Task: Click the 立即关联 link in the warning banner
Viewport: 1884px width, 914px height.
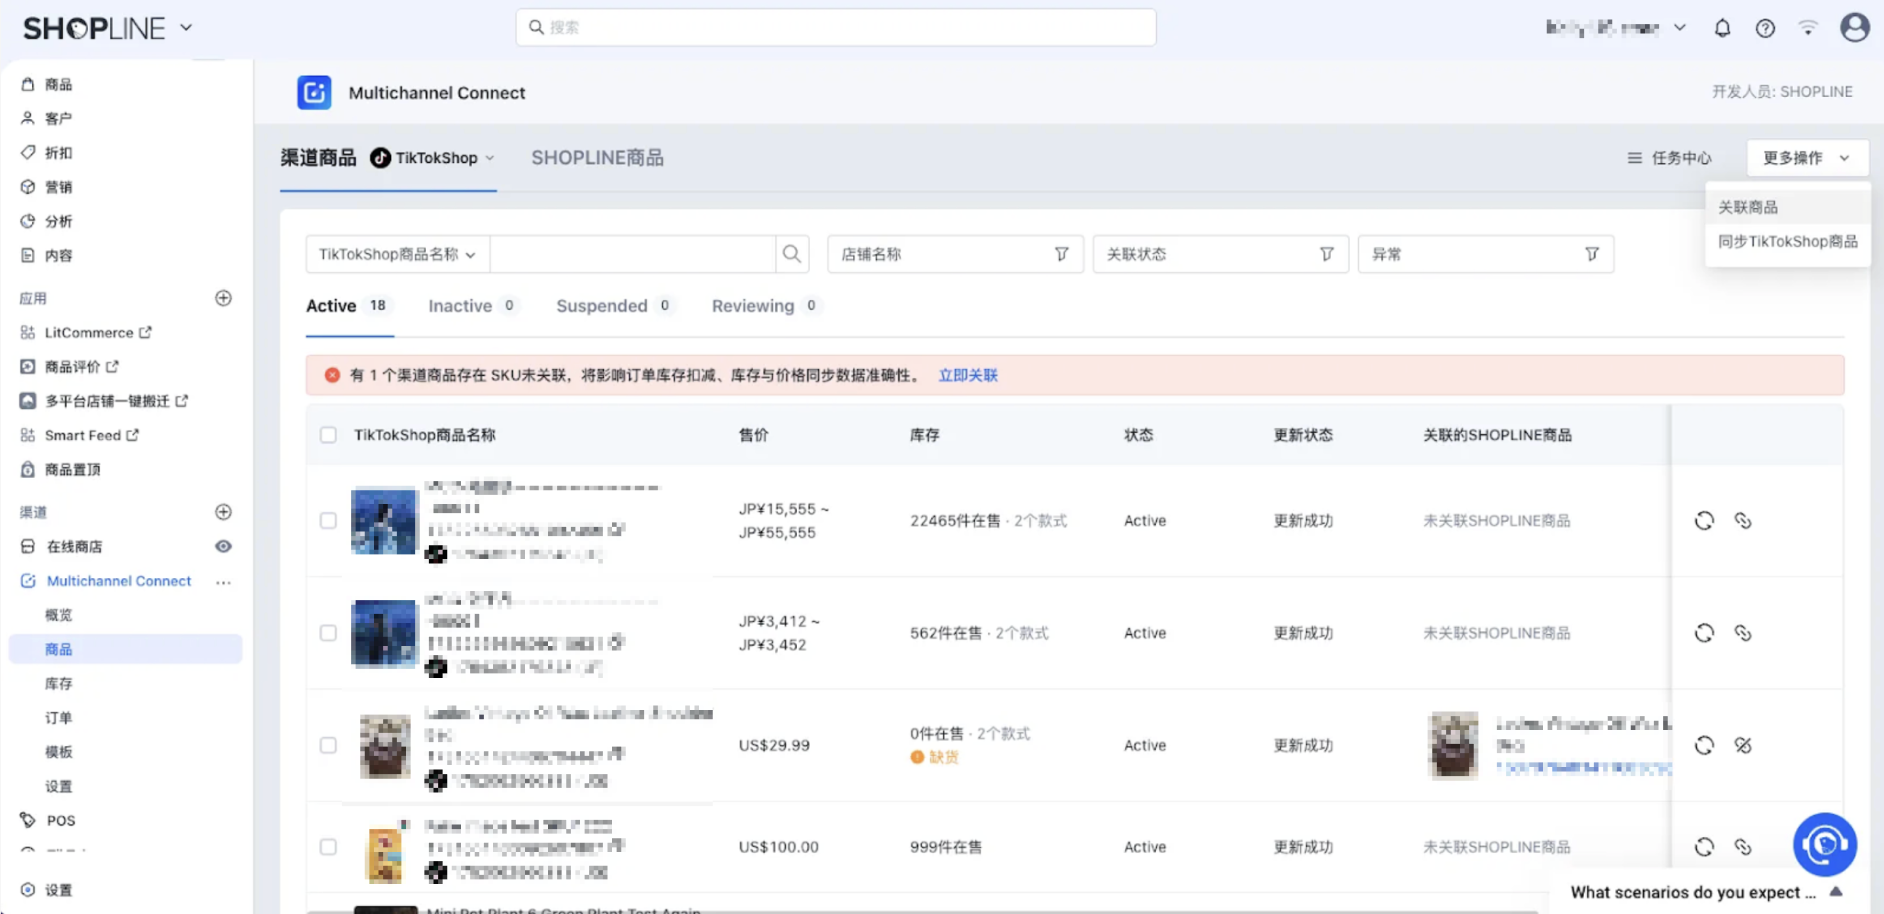Action: (x=967, y=375)
